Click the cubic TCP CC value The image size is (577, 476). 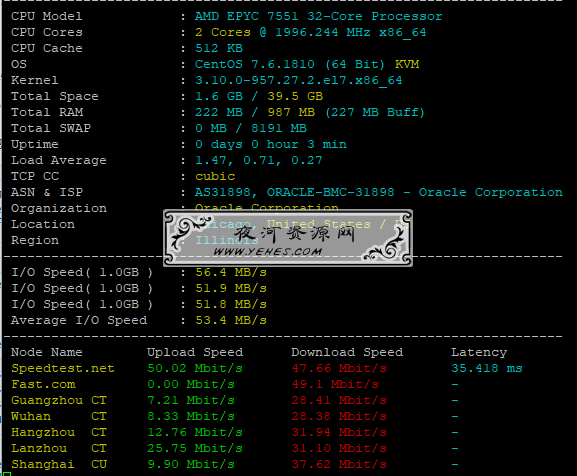click(215, 176)
